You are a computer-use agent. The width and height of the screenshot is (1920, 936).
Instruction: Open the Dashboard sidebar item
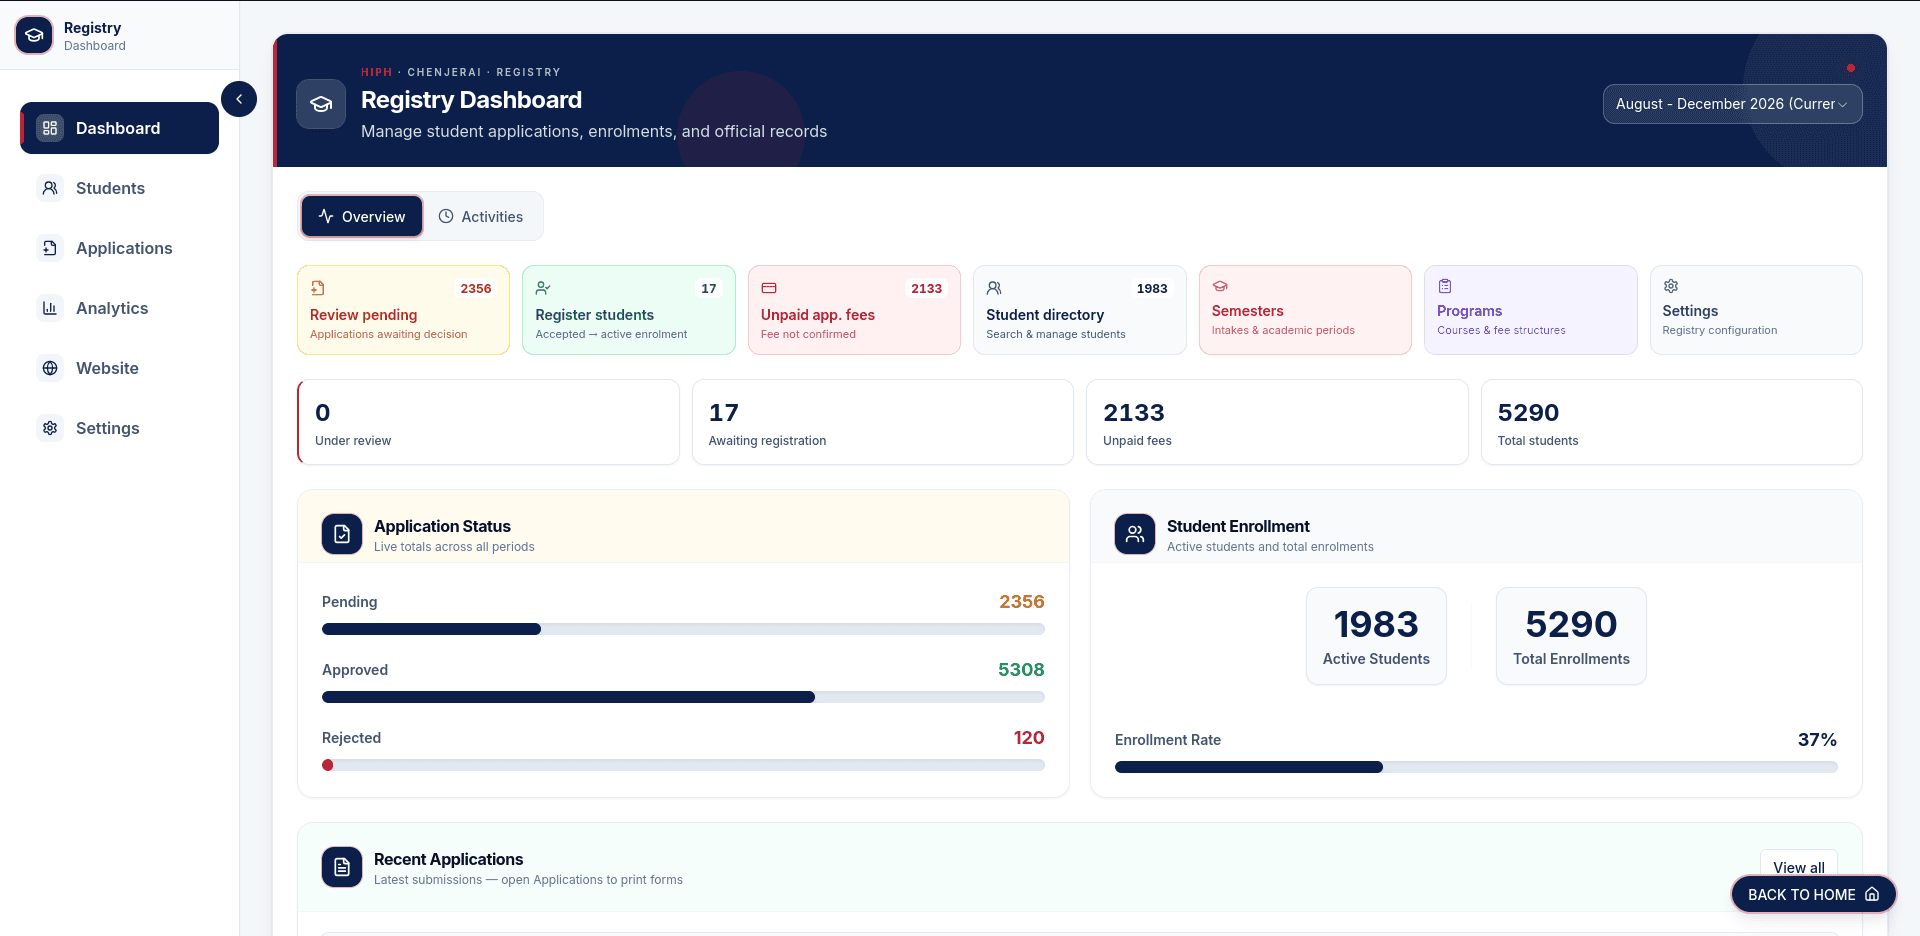(x=120, y=128)
